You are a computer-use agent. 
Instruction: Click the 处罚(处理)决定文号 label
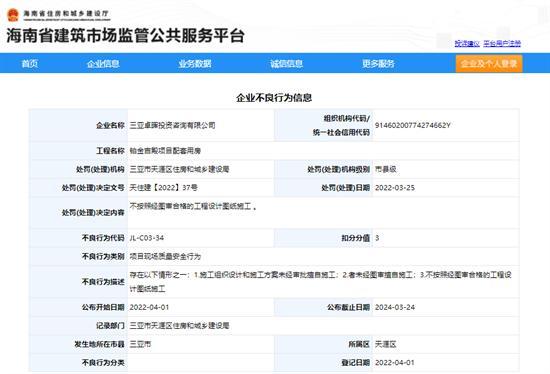coord(93,188)
